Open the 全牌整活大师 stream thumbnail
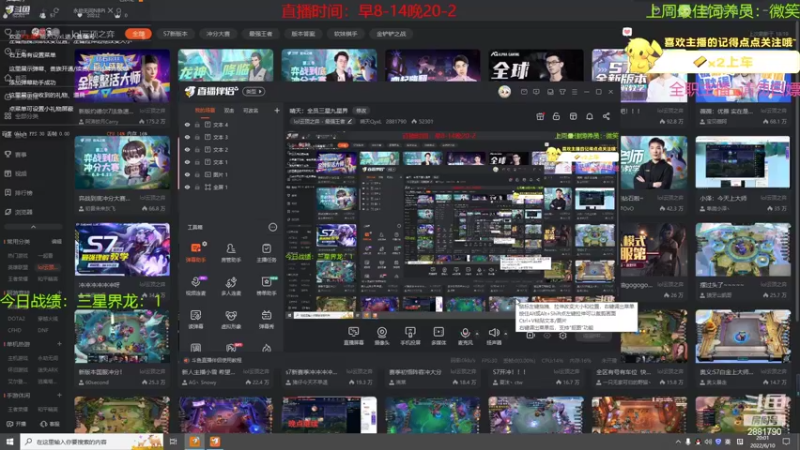This screenshot has width=800, height=450. click(x=122, y=76)
